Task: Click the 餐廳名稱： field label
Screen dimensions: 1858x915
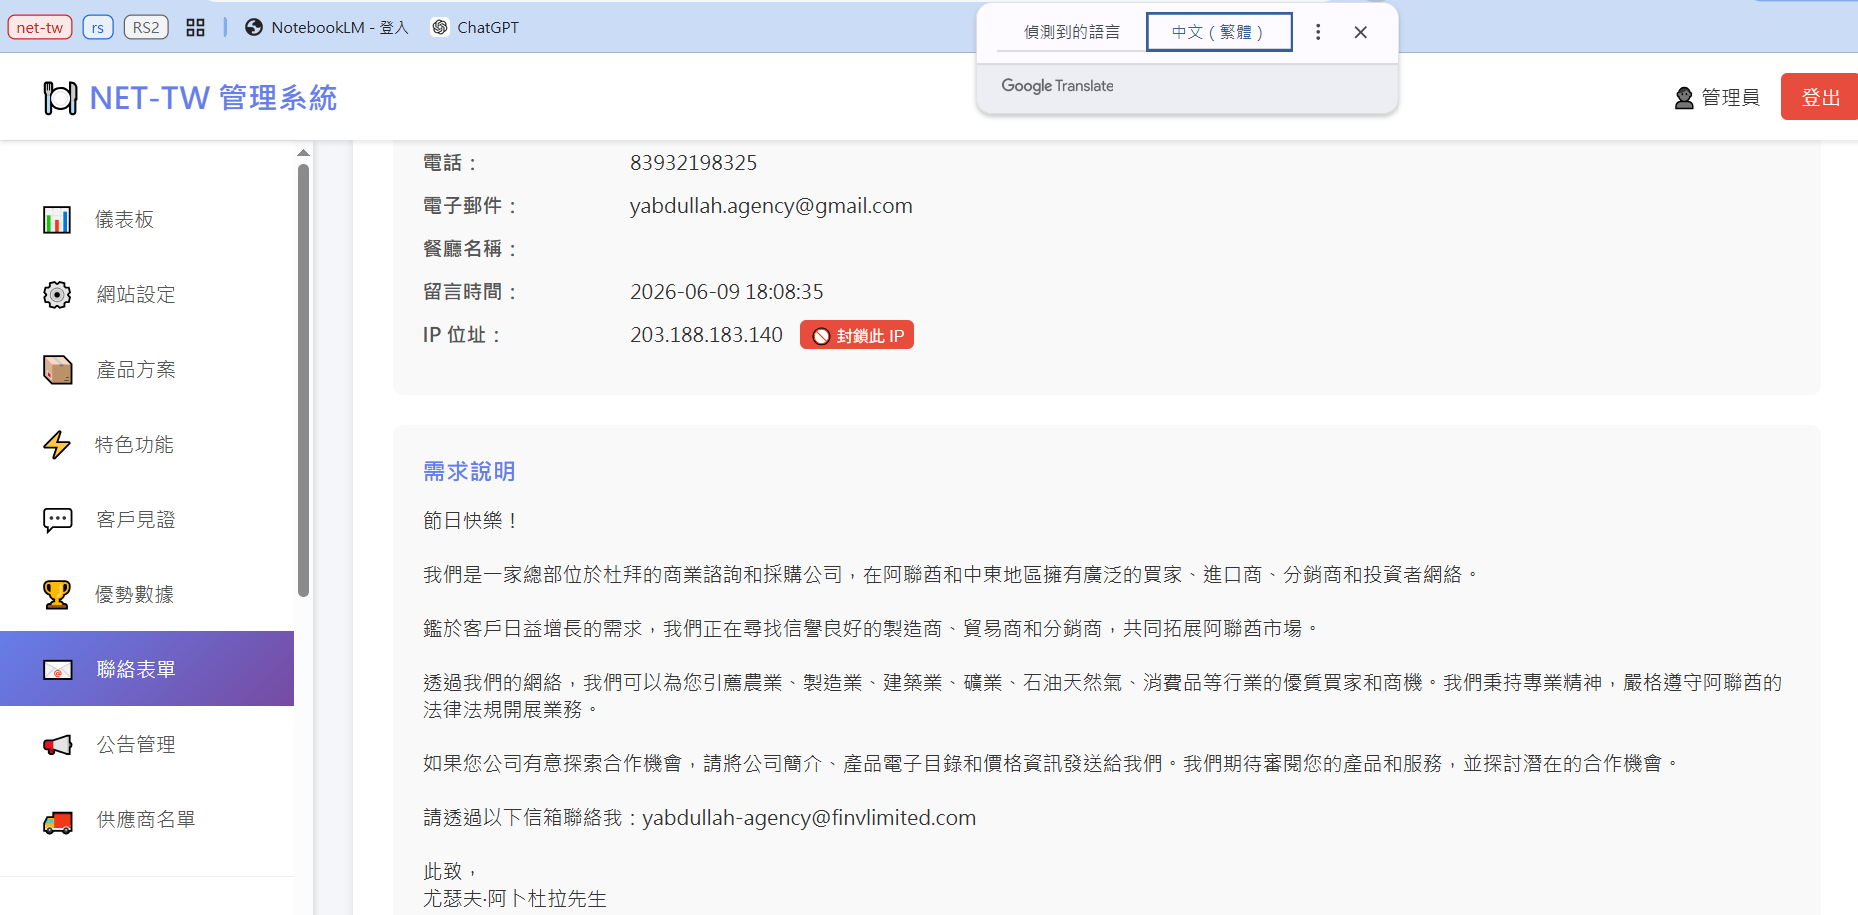Action: point(472,248)
